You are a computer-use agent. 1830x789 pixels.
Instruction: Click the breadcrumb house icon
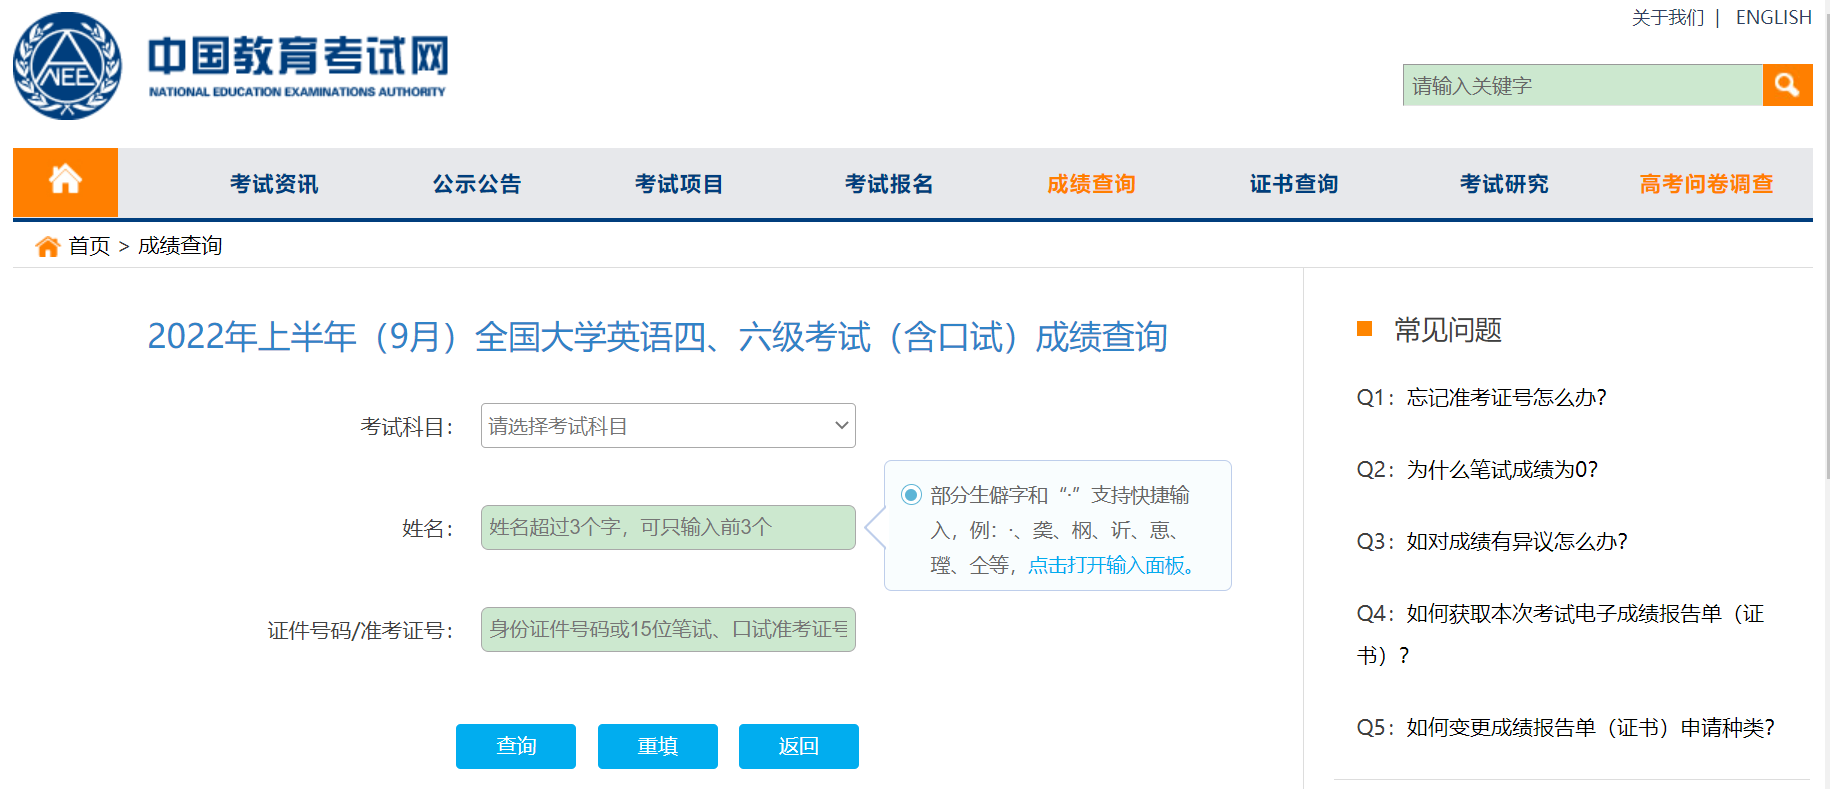coord(47,246)
